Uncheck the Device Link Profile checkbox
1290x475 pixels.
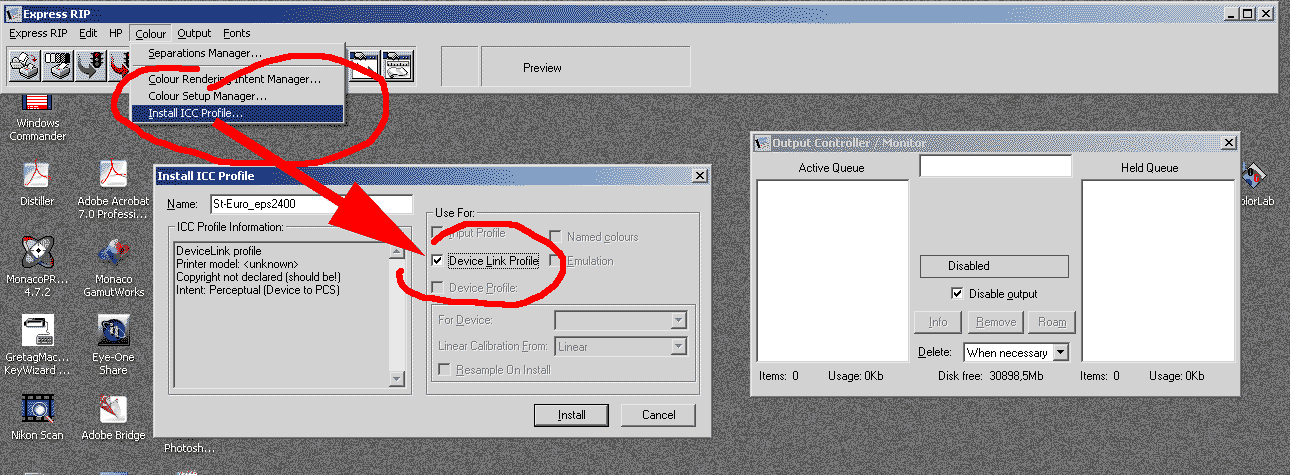click(x=437, y=261)
